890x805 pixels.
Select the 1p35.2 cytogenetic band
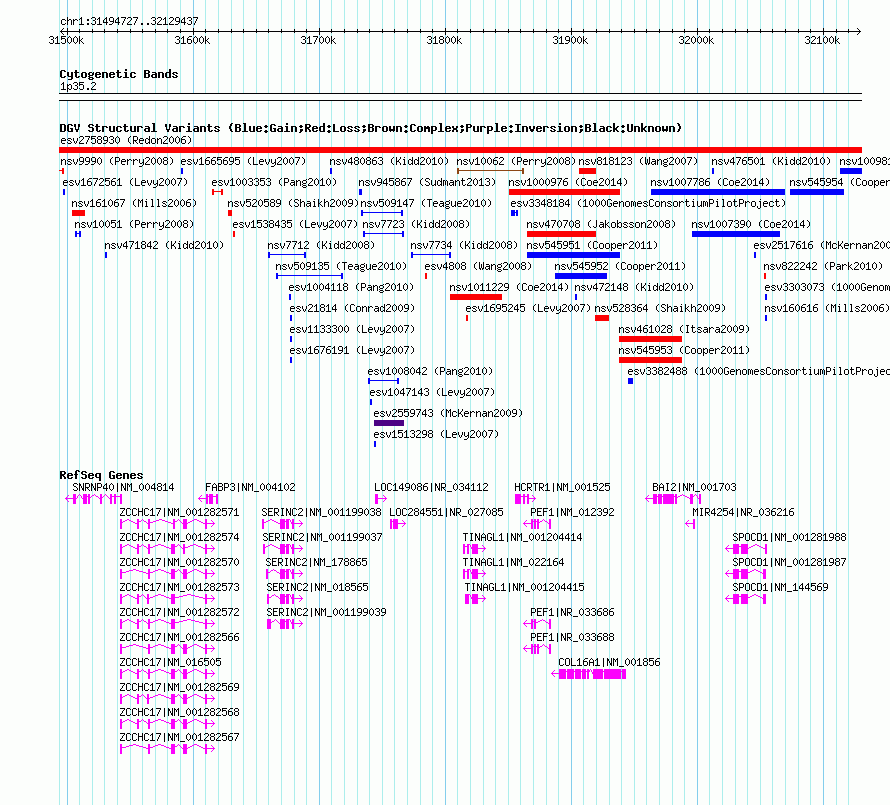click(460, 97)
